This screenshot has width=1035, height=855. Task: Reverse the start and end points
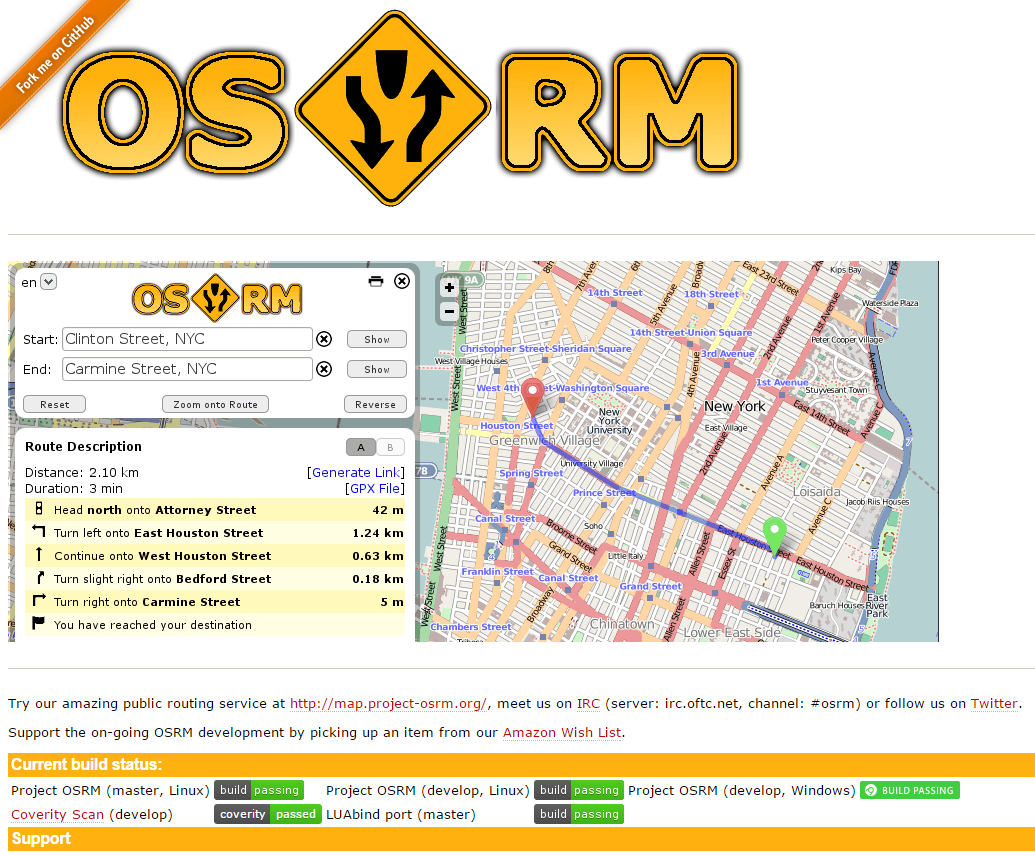(375, 403)
